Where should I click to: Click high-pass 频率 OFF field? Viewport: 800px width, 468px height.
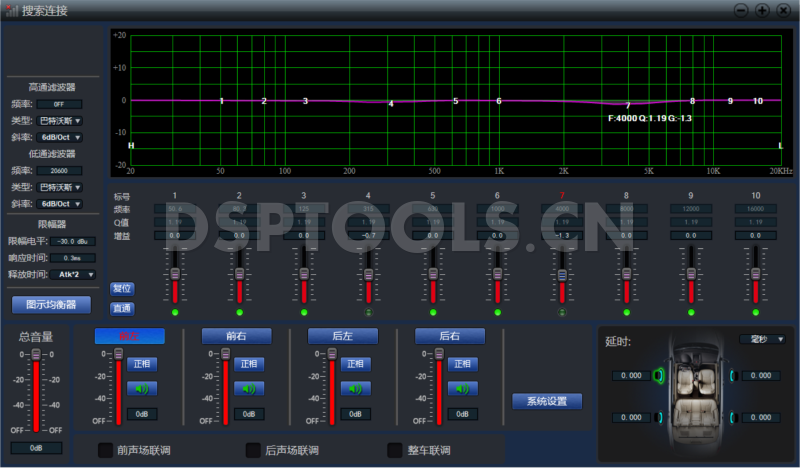[x=59, y=104]
